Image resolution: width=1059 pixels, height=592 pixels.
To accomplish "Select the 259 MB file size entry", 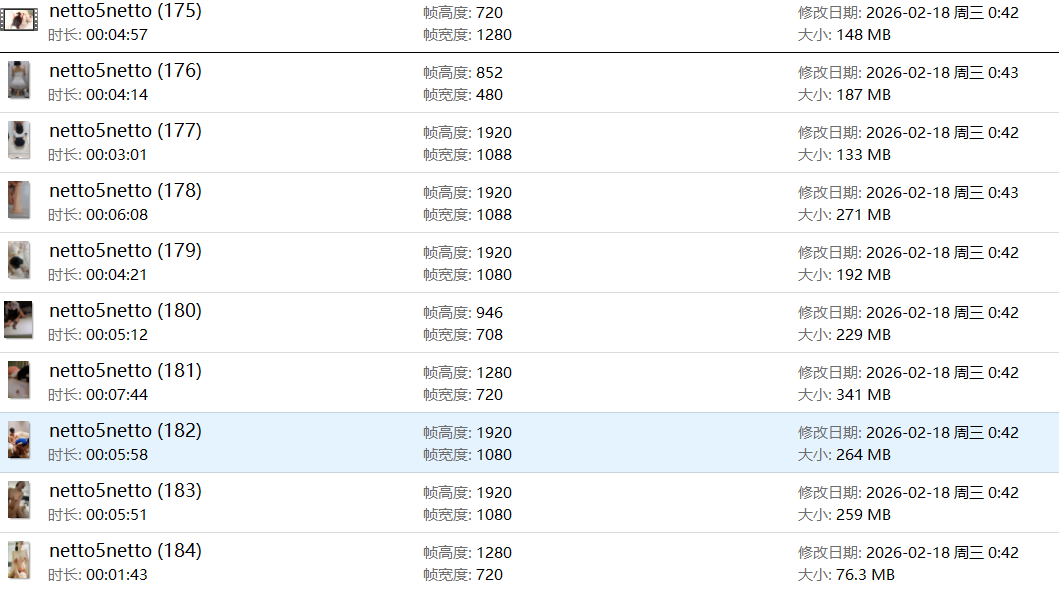I will click(x=862, y=515).
